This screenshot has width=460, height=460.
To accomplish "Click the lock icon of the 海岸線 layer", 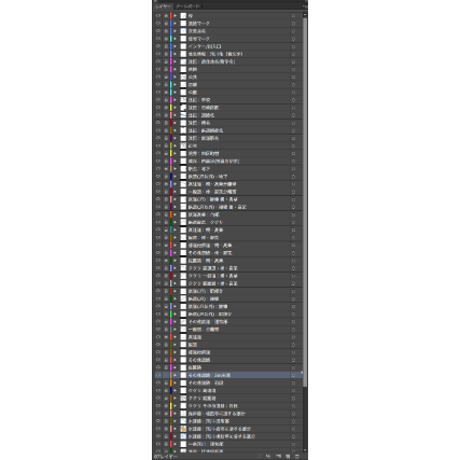I will tap(166, 413).
